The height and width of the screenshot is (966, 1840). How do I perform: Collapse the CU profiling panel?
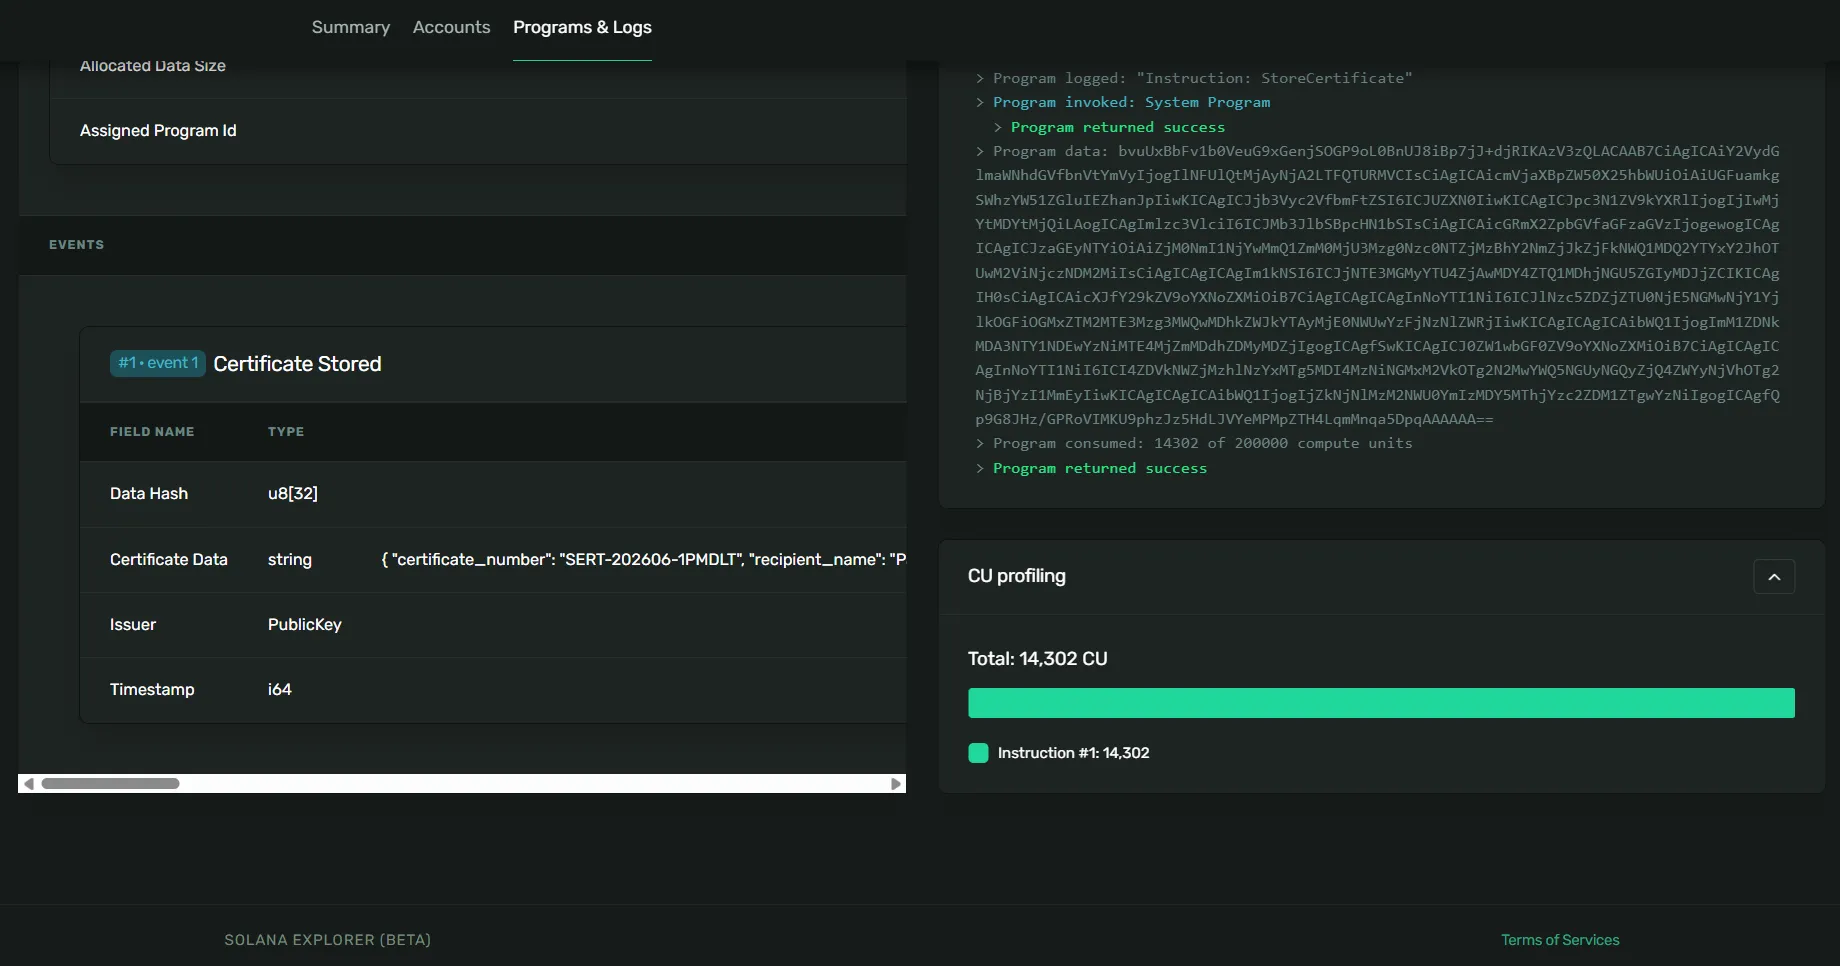pyautogui.click(x=1774, y=577)
